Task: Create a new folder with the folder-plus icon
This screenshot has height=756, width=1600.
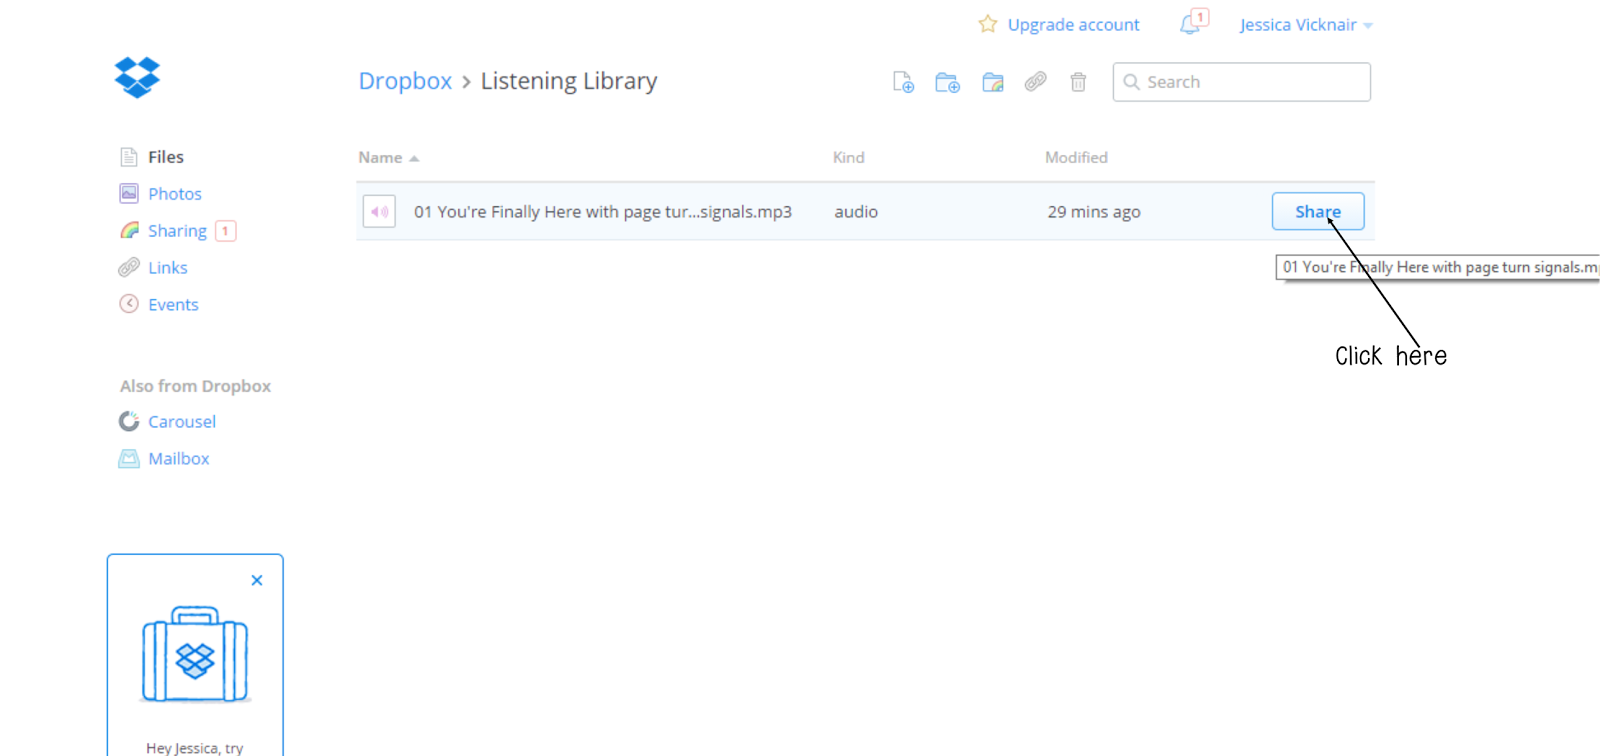Action: (947, 82)
